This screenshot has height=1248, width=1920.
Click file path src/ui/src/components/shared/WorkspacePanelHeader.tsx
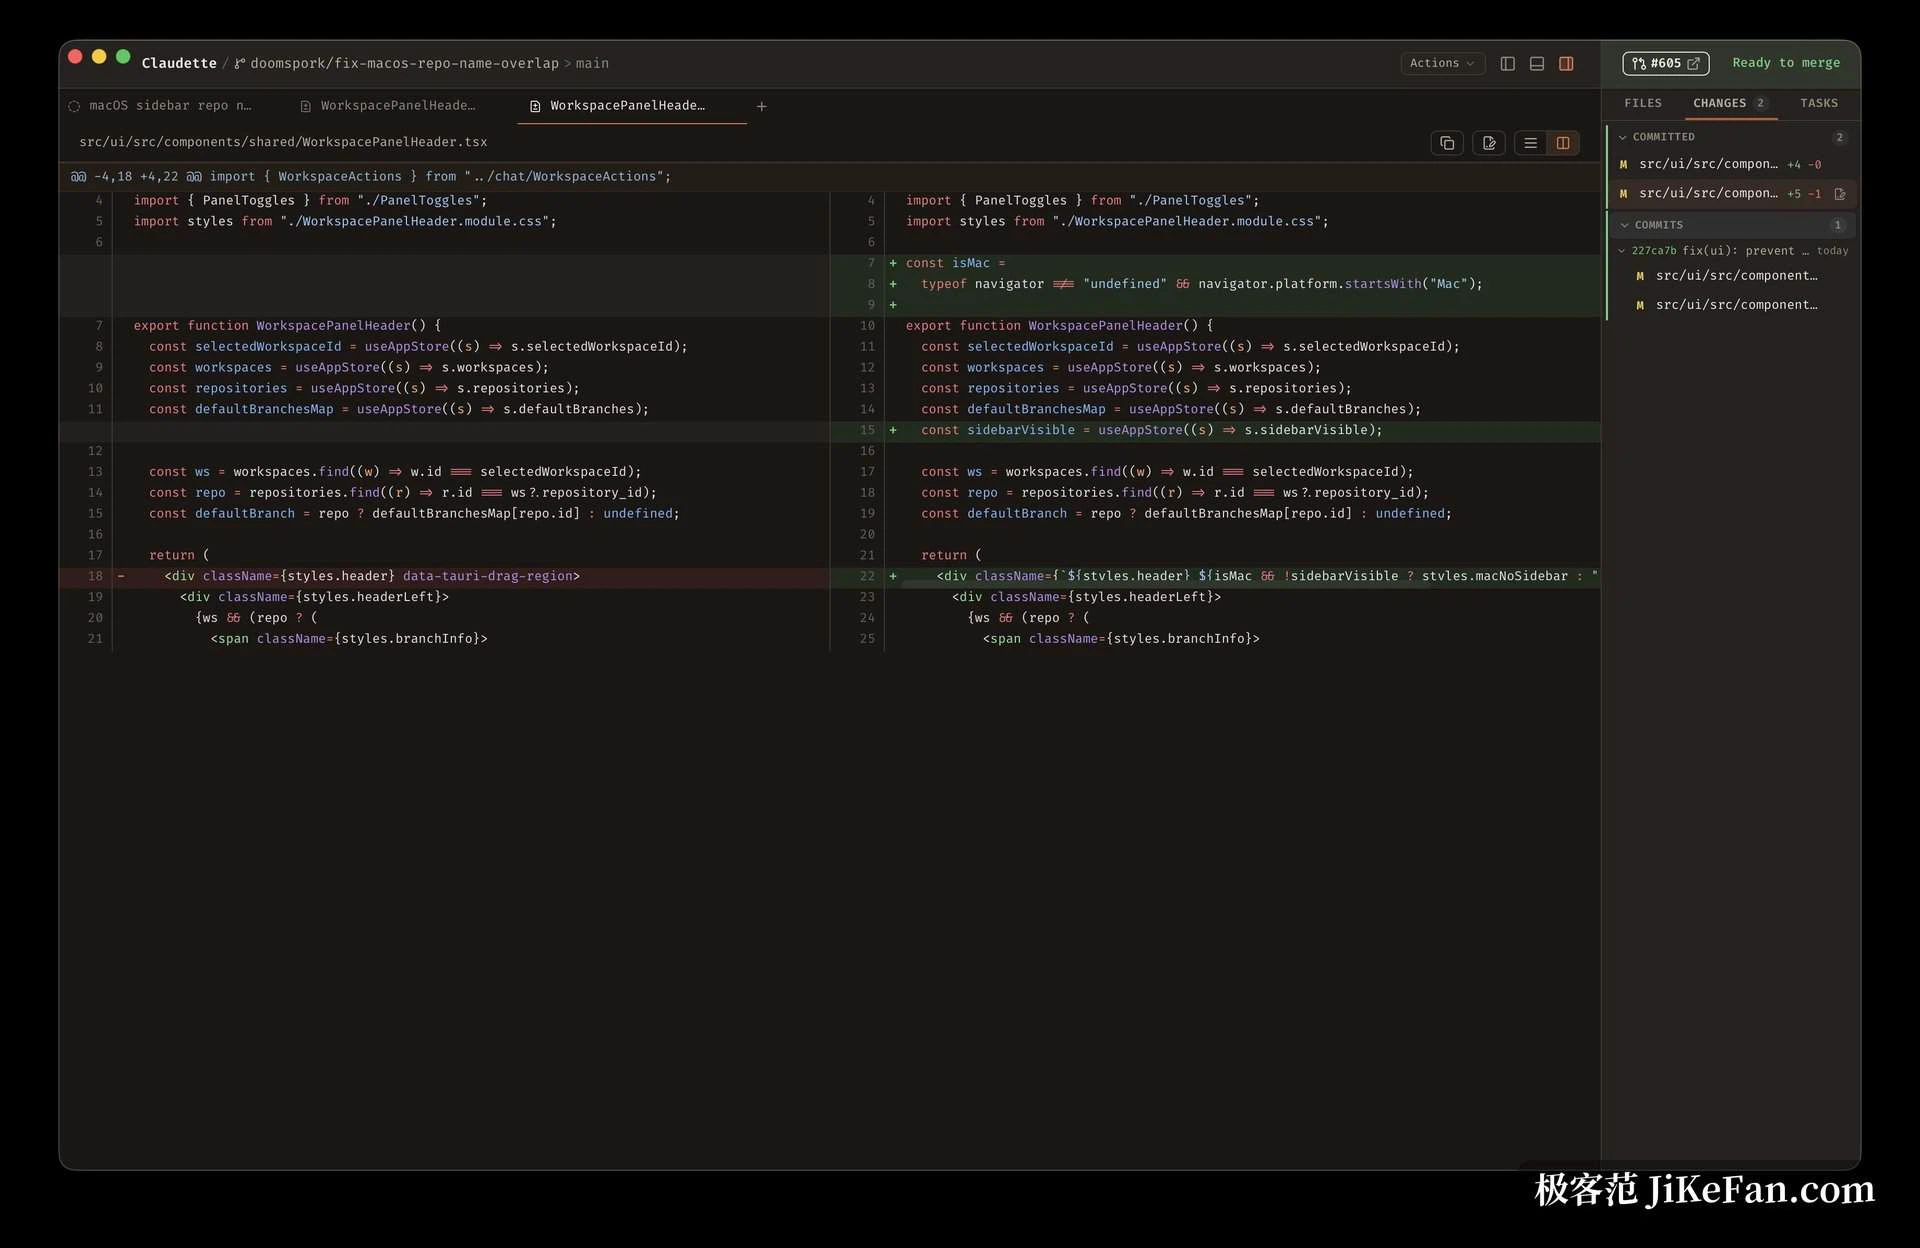[x=283, y=142]
